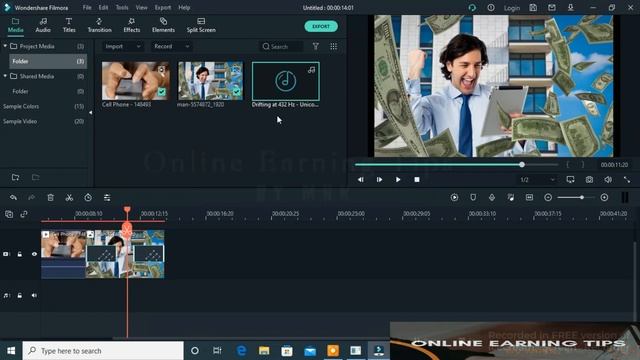Image resolution: width=640 pixels, height=360 pixels.
Task: Toggle the audio track lock icon
Action: 20,295
